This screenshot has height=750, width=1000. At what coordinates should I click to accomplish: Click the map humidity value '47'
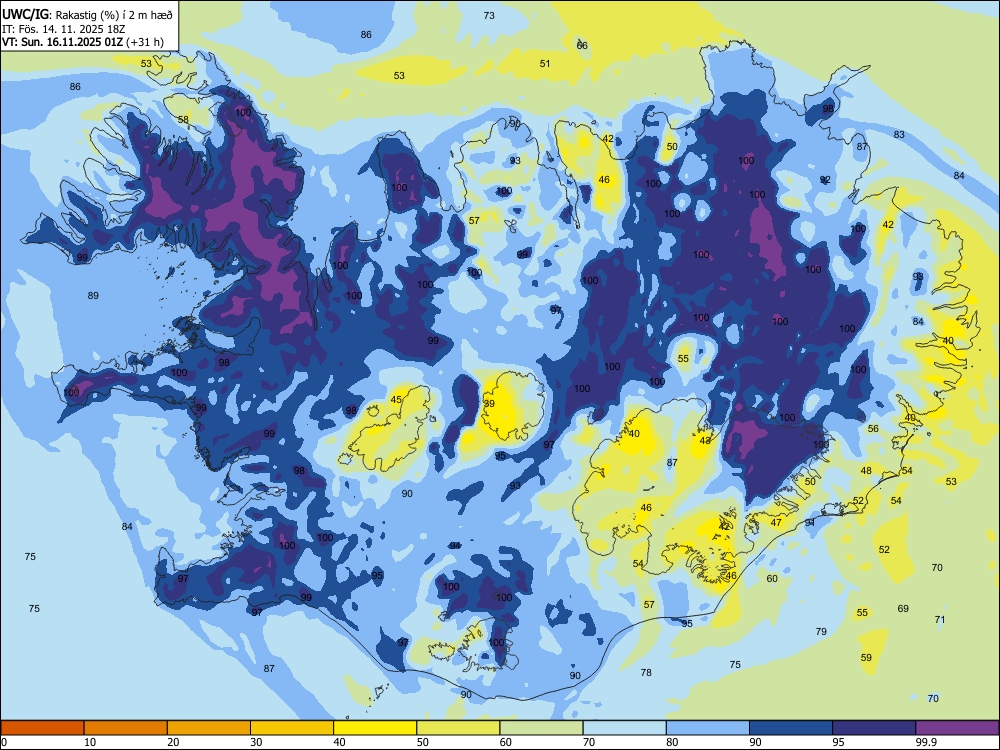[x=776, y=522]
